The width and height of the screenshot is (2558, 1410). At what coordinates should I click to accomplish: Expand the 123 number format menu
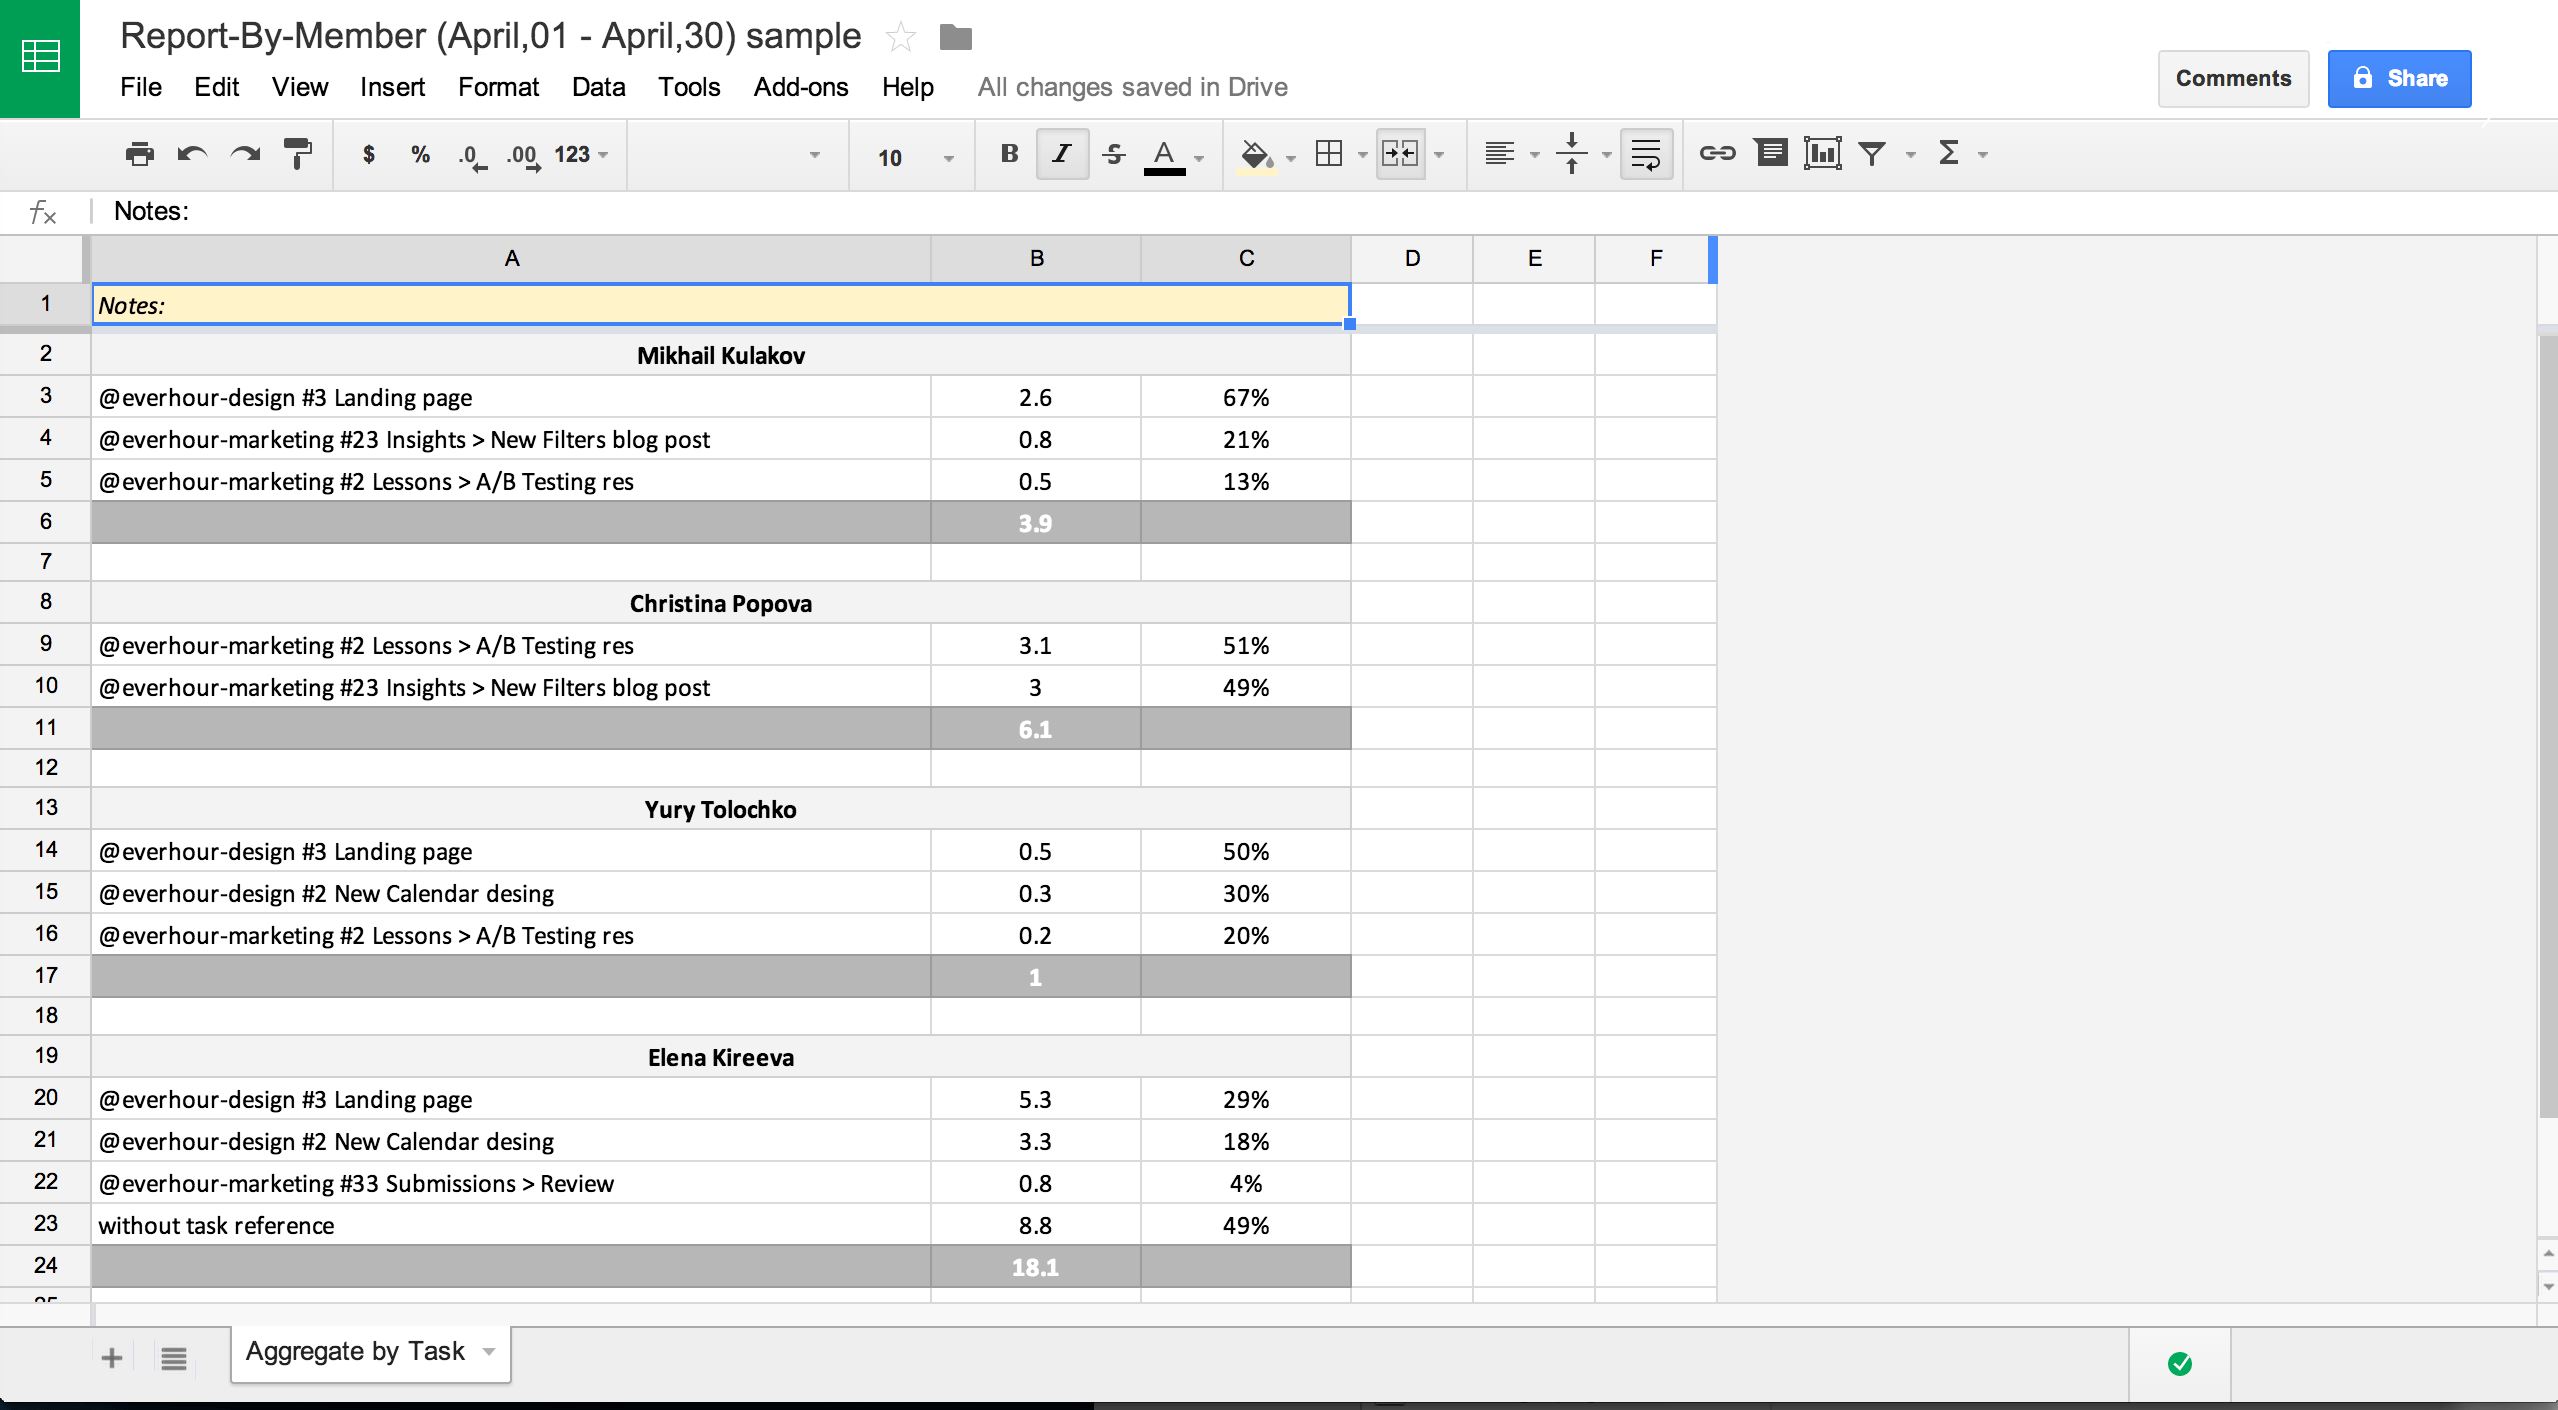pos(582,154)
